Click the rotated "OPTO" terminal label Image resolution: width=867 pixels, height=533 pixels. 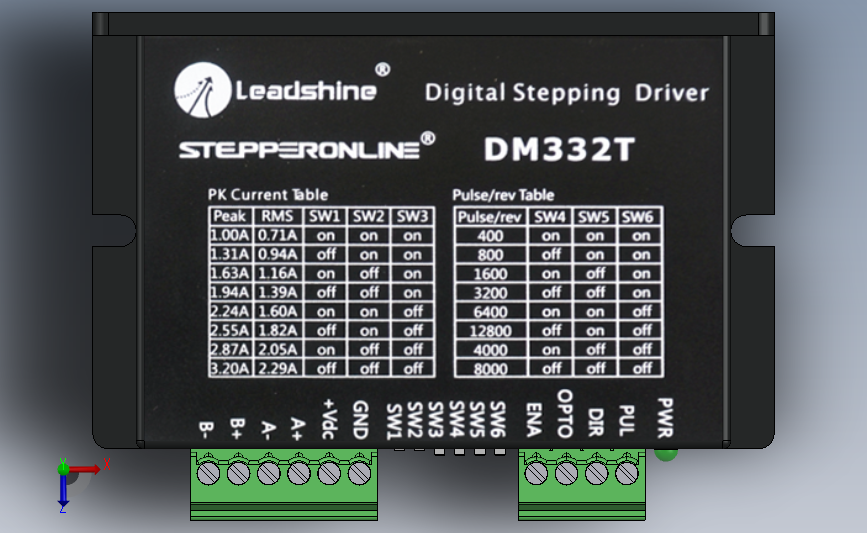click(x=565, y=414)
